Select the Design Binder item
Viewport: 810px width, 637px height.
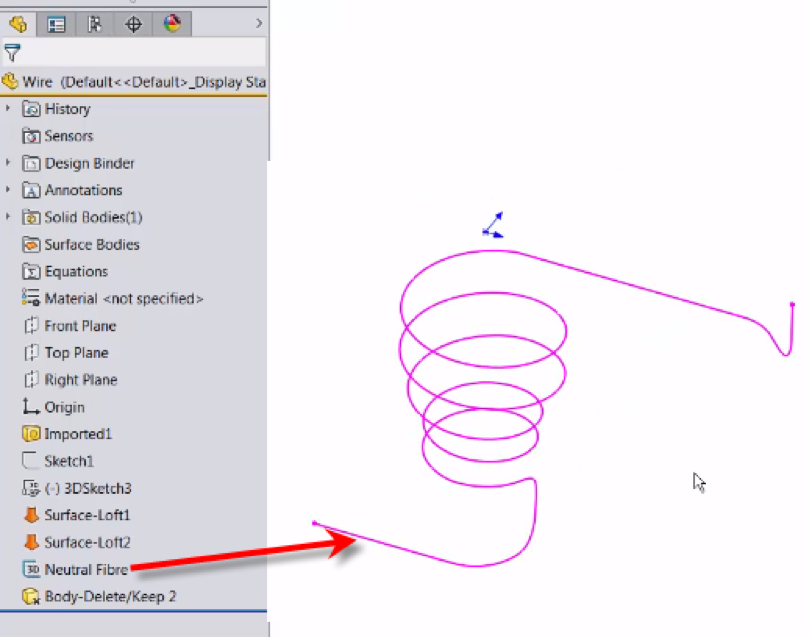coord(89,163)
